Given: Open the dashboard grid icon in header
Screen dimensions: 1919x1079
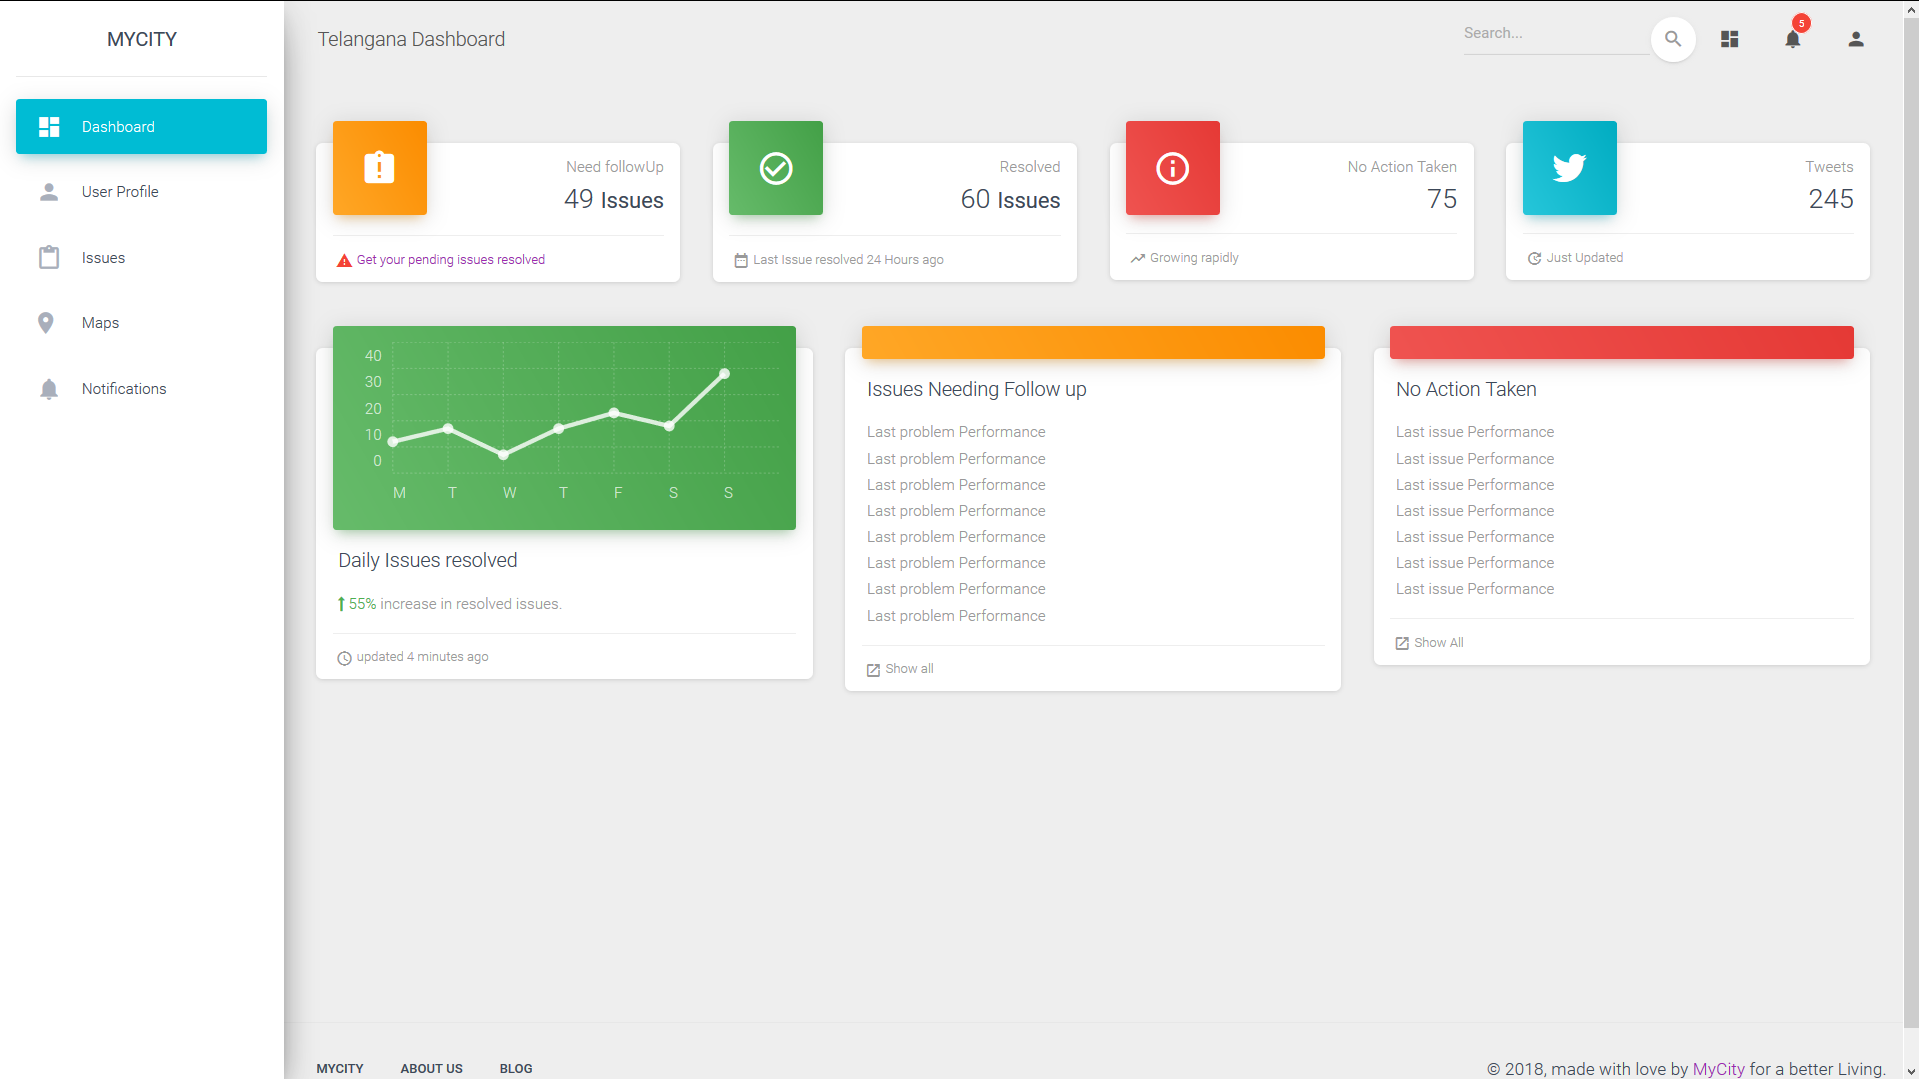Looking at the screenshot, I should click(1729, 40).
